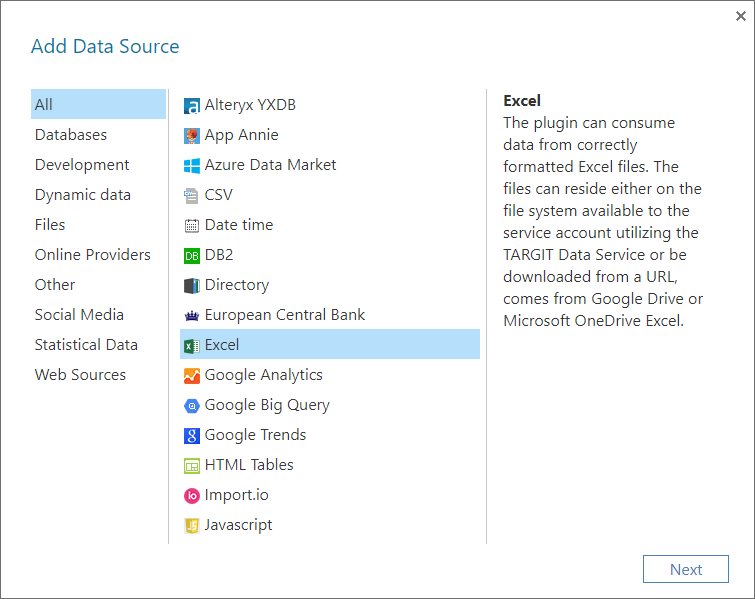Click the Directory folder icon
Image resolution: width=755 pixels, height=599 pixels.
click(192, 286)
